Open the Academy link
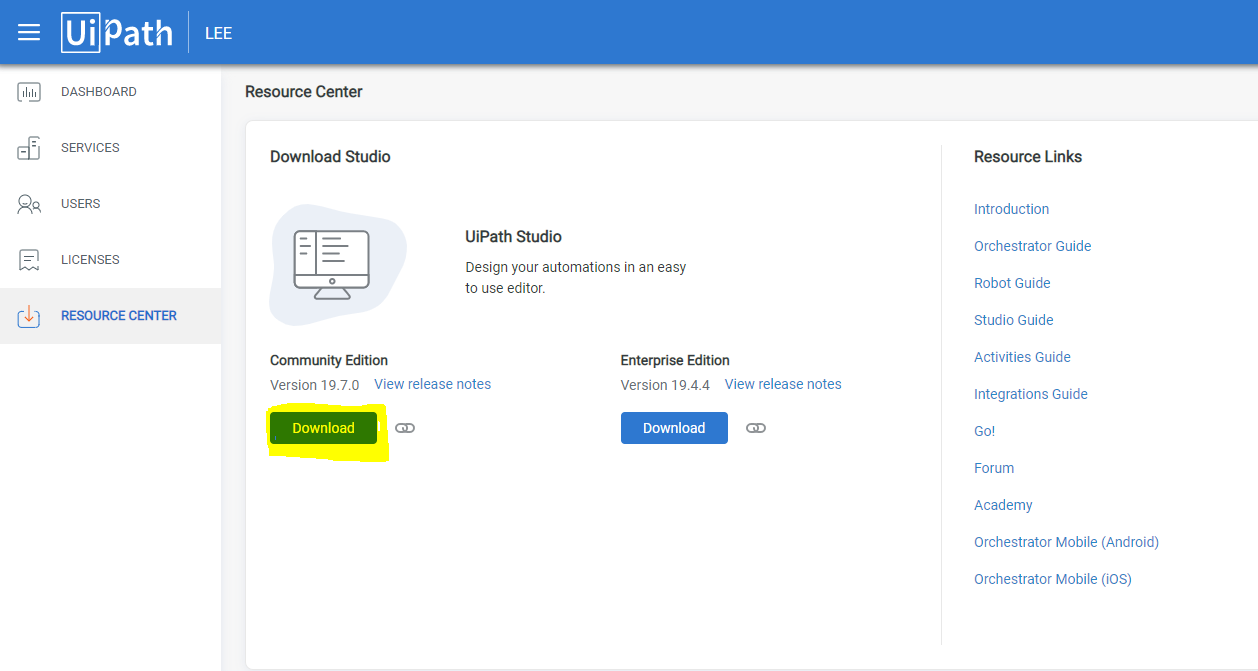The image size is (1258, 671). point(1003,505)
